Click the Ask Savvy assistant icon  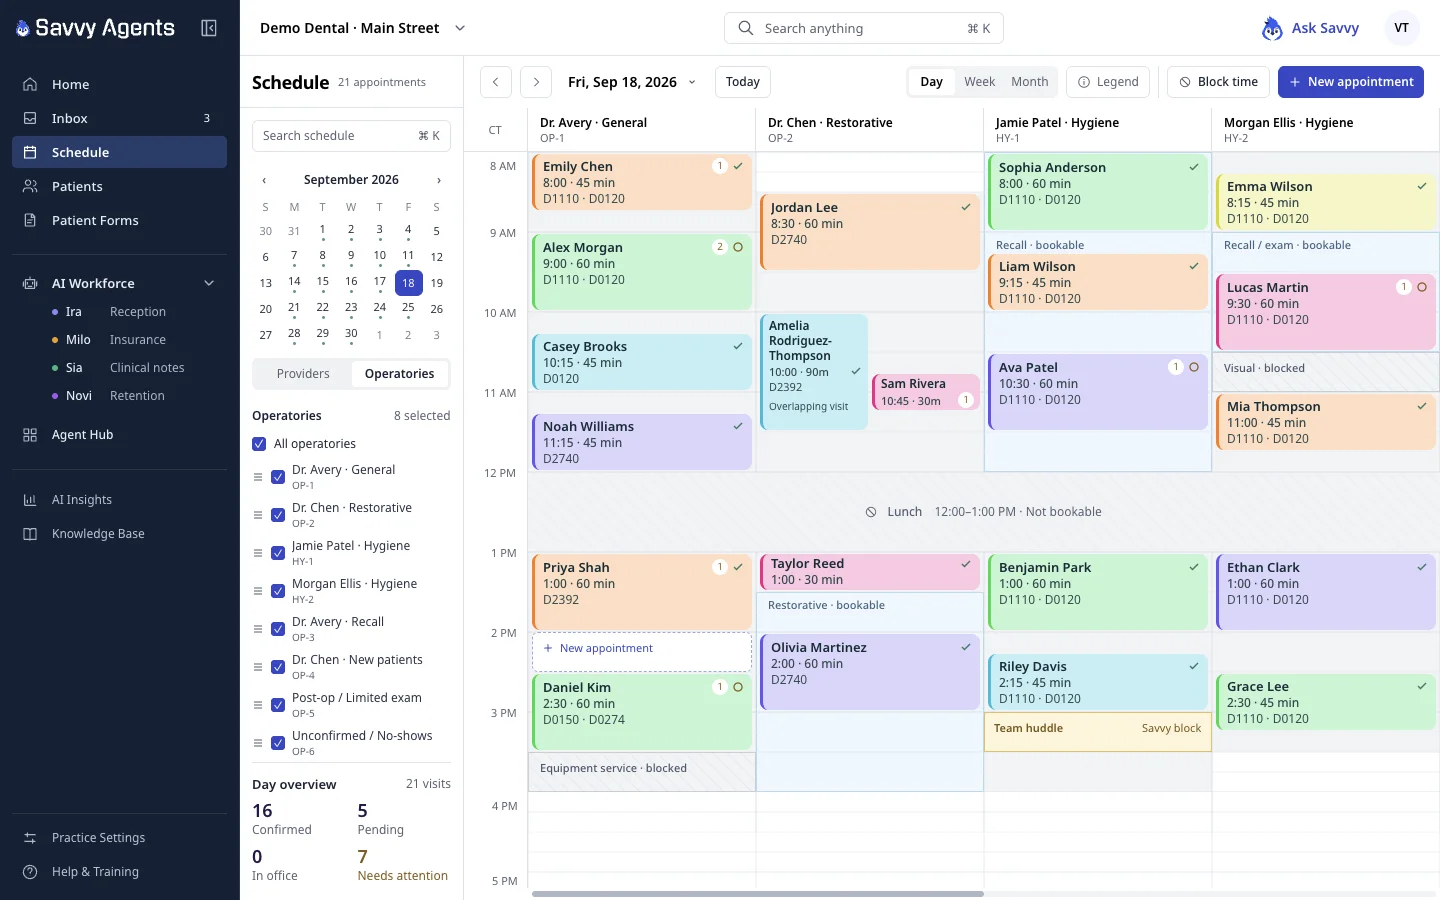(x=1272, y=28)
